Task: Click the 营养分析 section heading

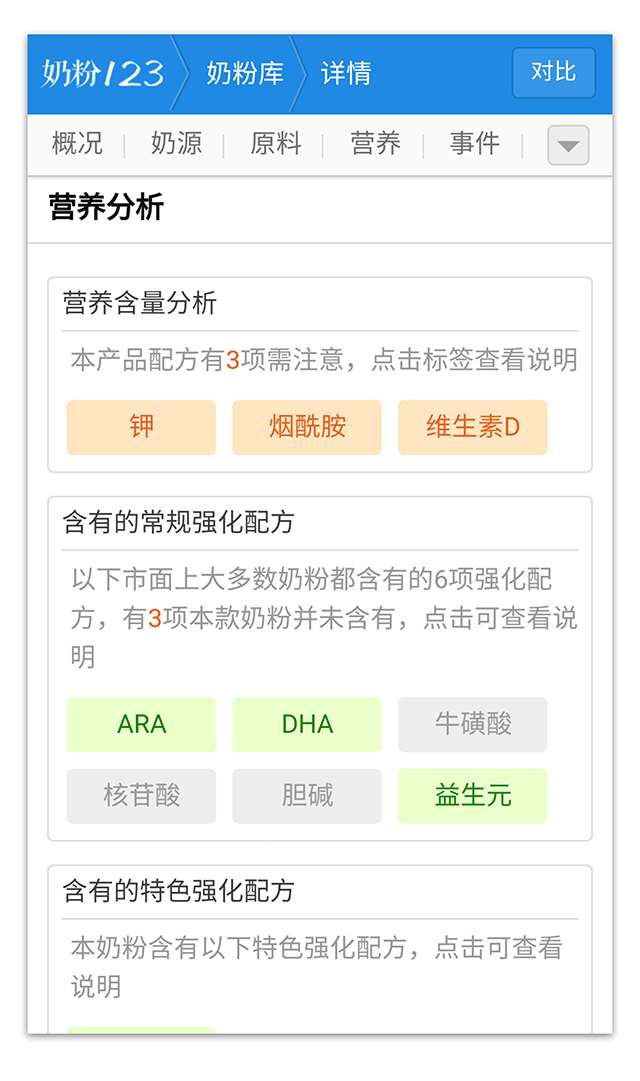Action: click(106, 208)
